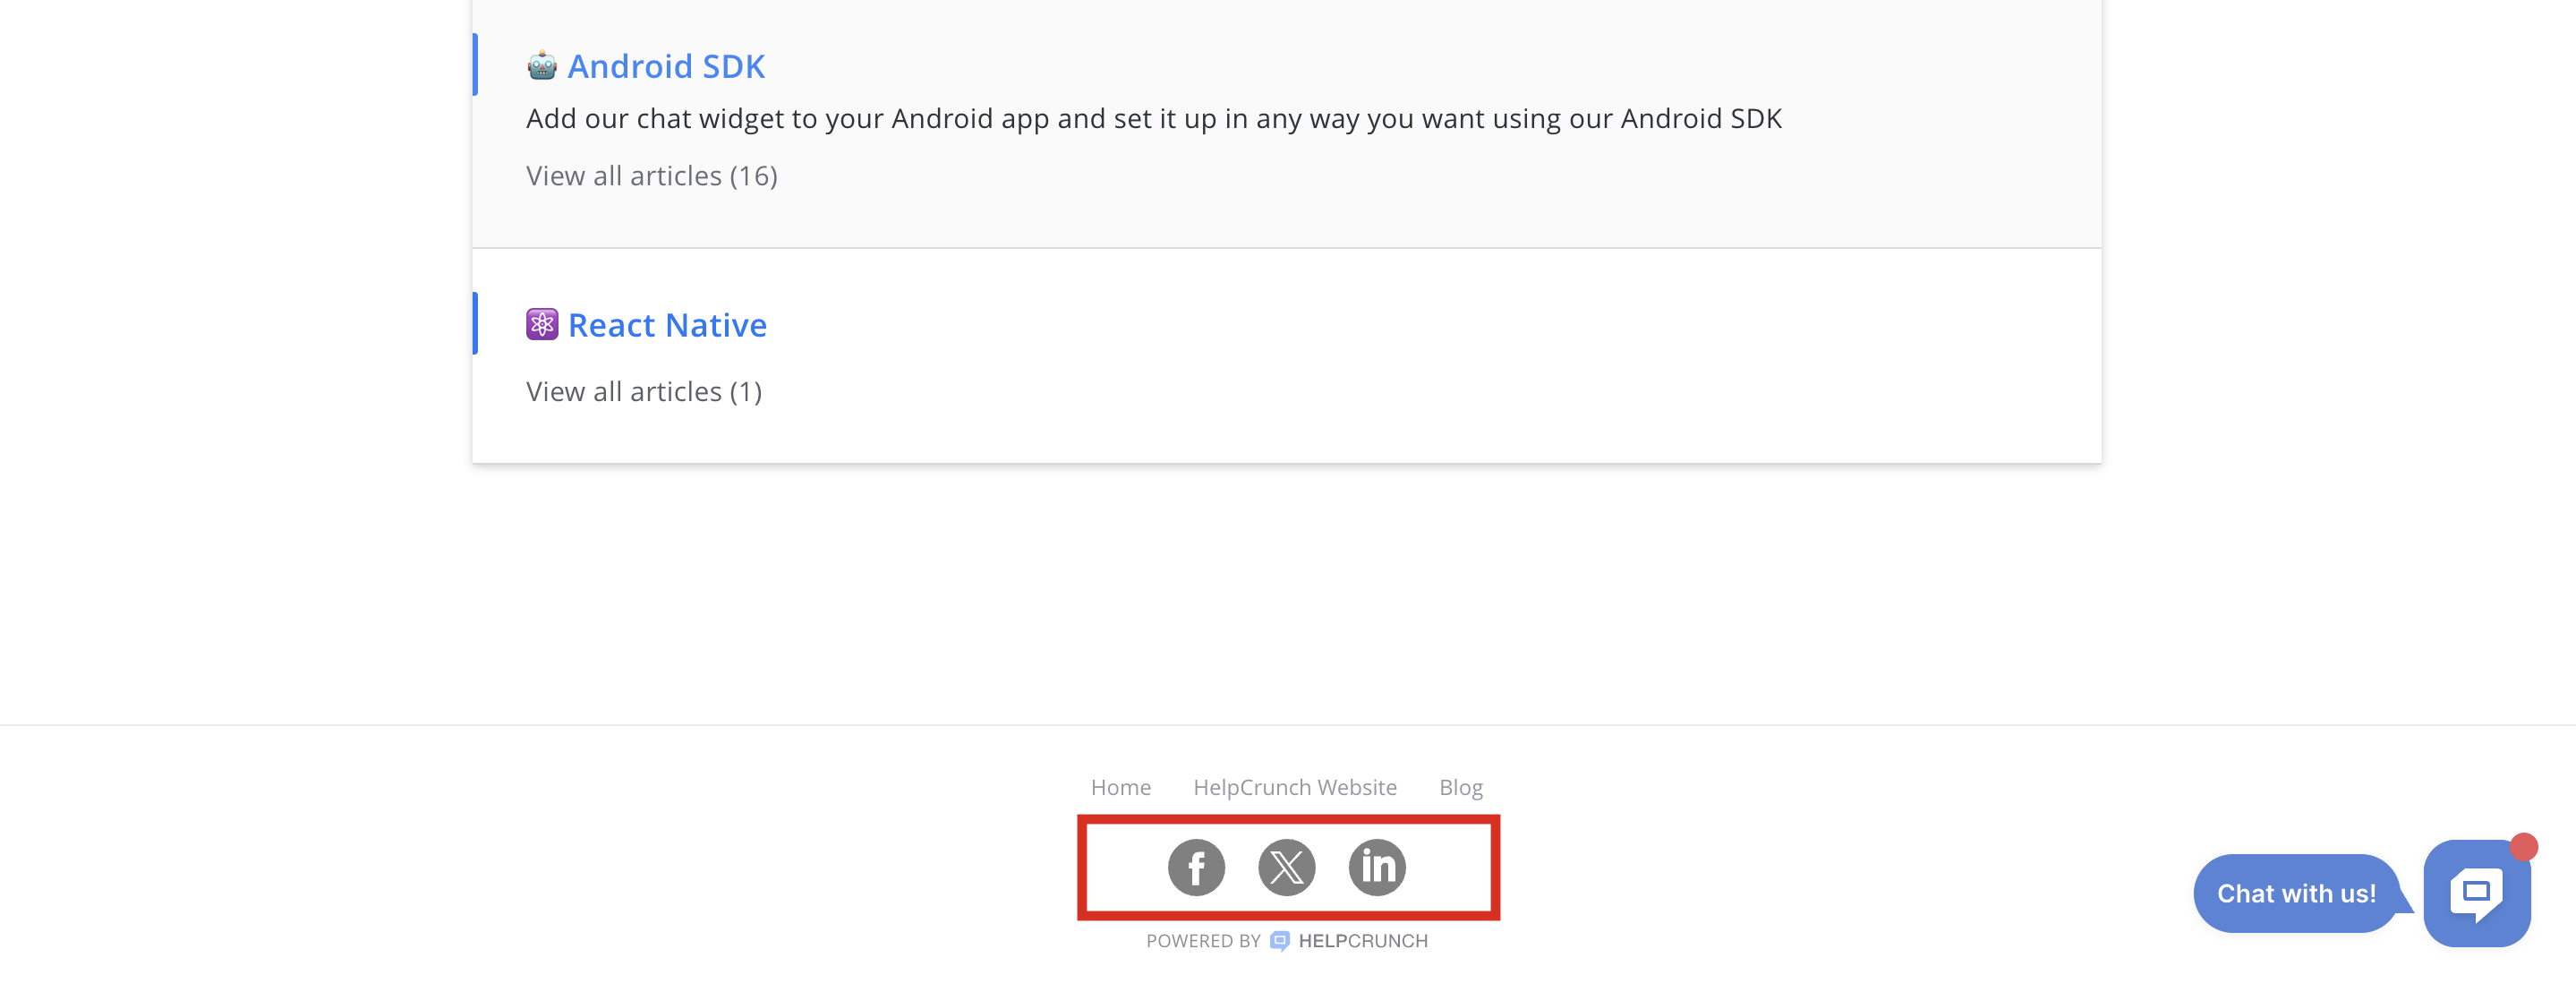View all articles (1) under React Native
This screenshot has height=992, width=2576.
tap(644, 391)
